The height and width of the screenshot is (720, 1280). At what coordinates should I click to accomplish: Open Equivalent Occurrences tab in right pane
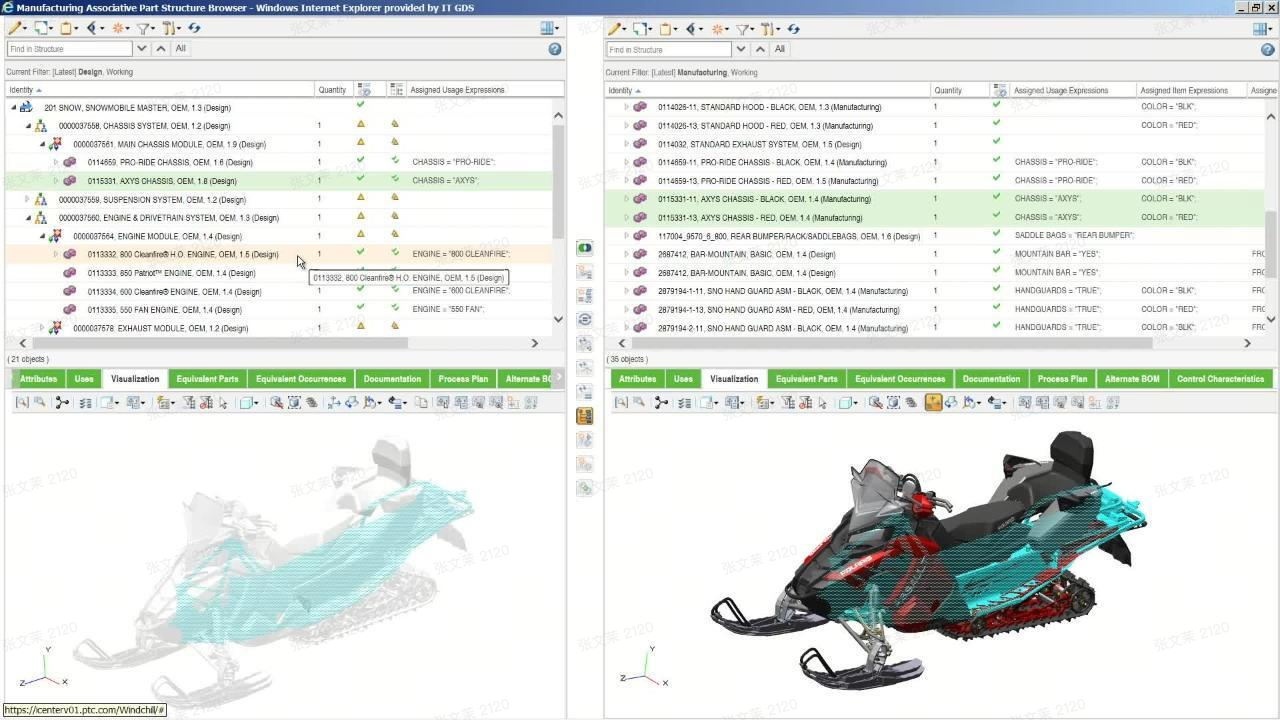click(900, 379)
